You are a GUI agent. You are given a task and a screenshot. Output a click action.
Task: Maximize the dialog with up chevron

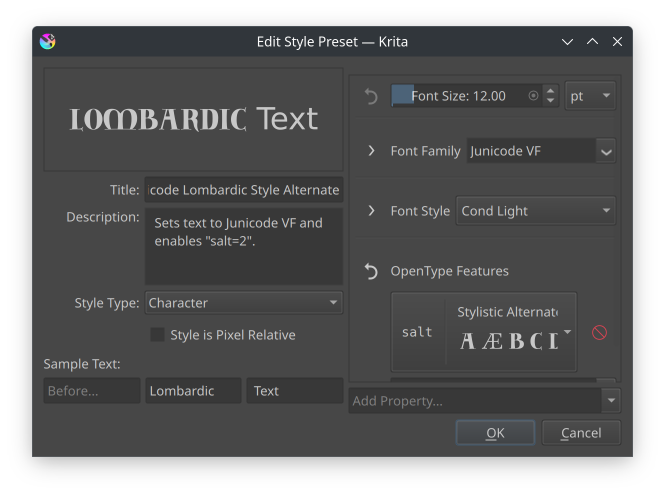(x=592, y=42)
